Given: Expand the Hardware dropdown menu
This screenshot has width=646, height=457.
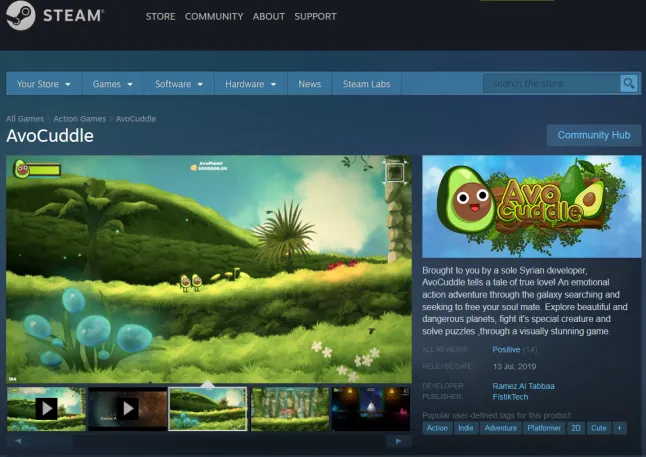Looking at the screenshot, I should tap(250, 84).
